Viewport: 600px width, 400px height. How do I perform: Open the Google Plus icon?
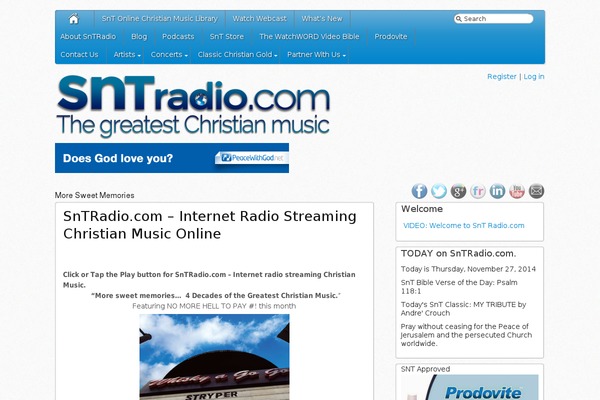458,191
